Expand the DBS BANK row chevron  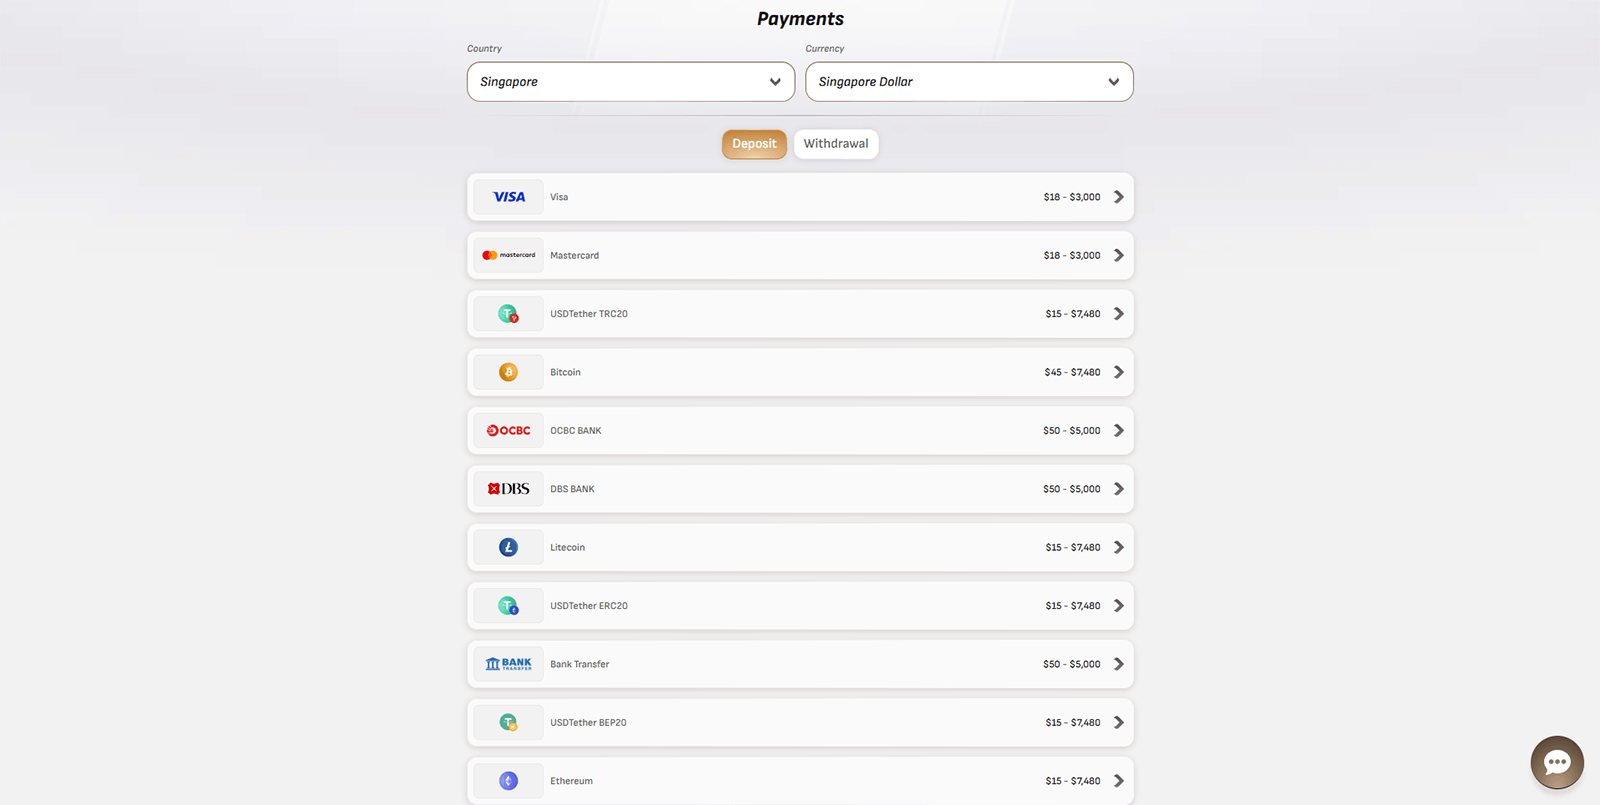[x=1119, y=489]
